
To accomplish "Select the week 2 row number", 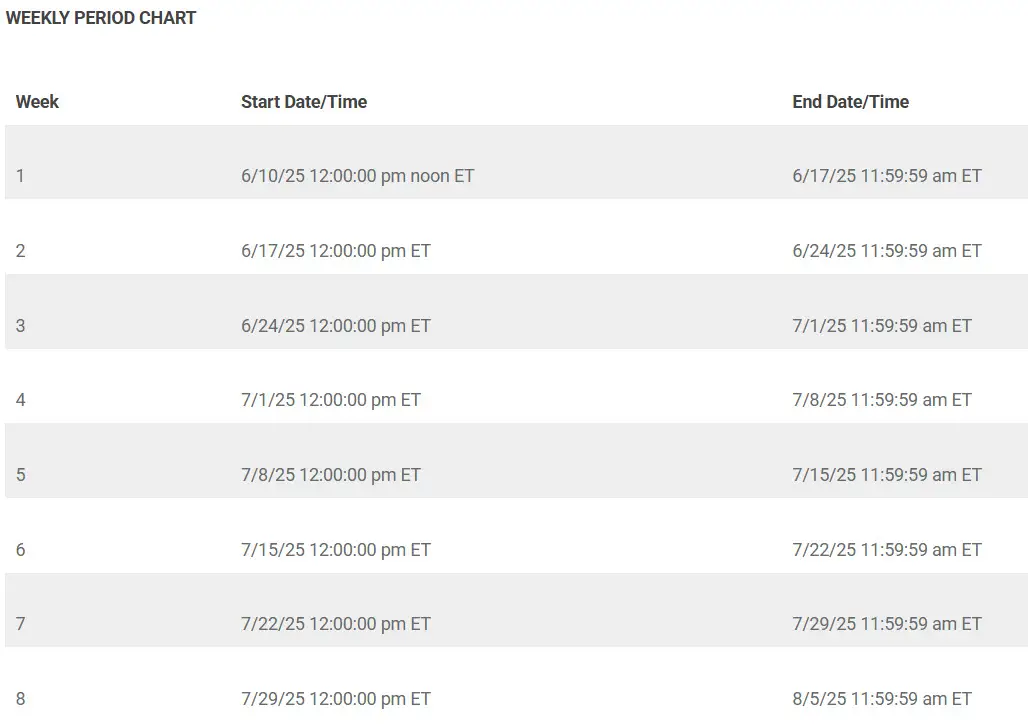I will 21,251.
